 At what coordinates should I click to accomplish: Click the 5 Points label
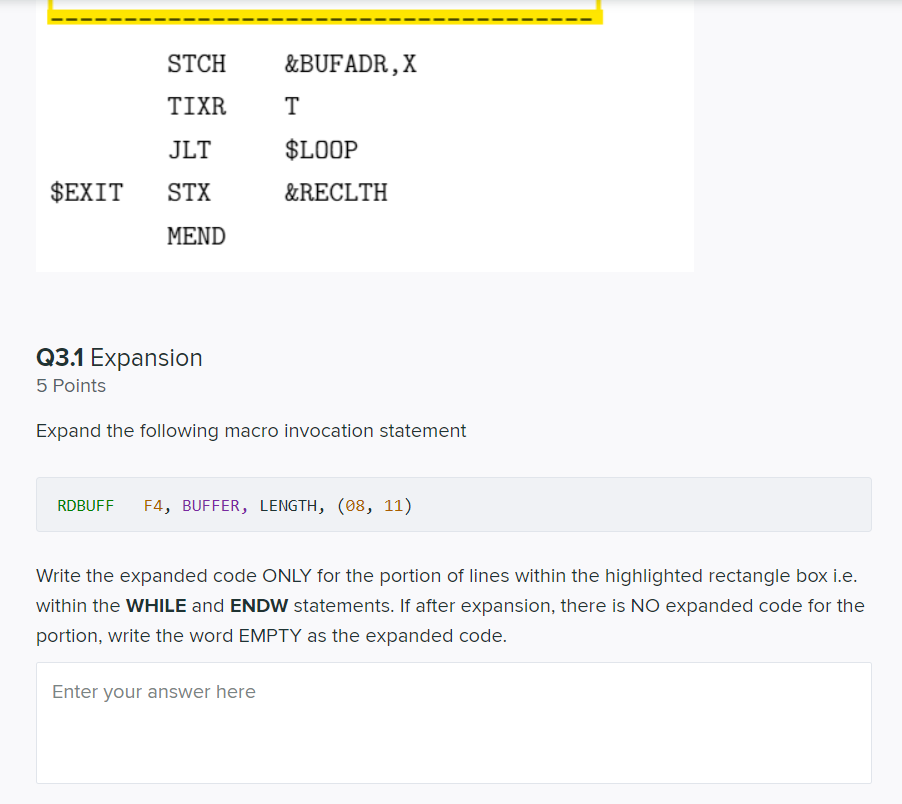(x=70, y=385)
